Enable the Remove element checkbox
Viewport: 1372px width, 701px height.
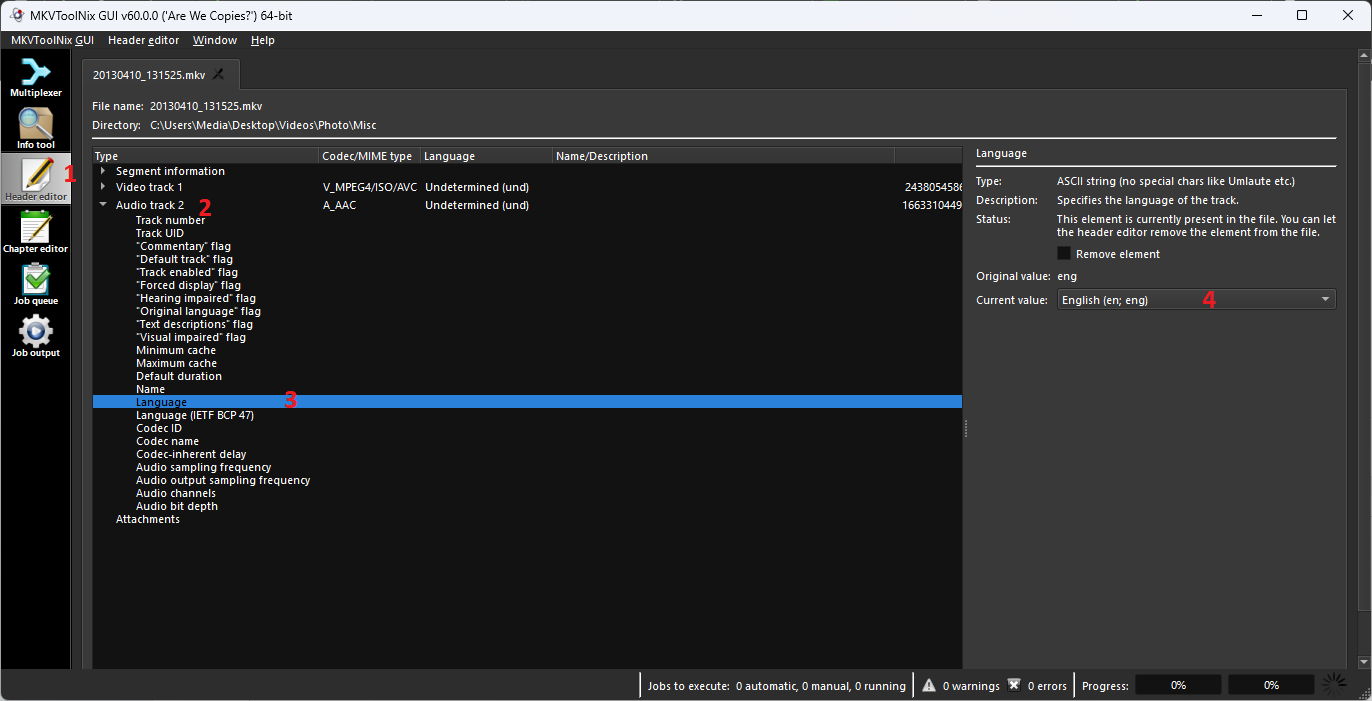[x=1064, y=254]
